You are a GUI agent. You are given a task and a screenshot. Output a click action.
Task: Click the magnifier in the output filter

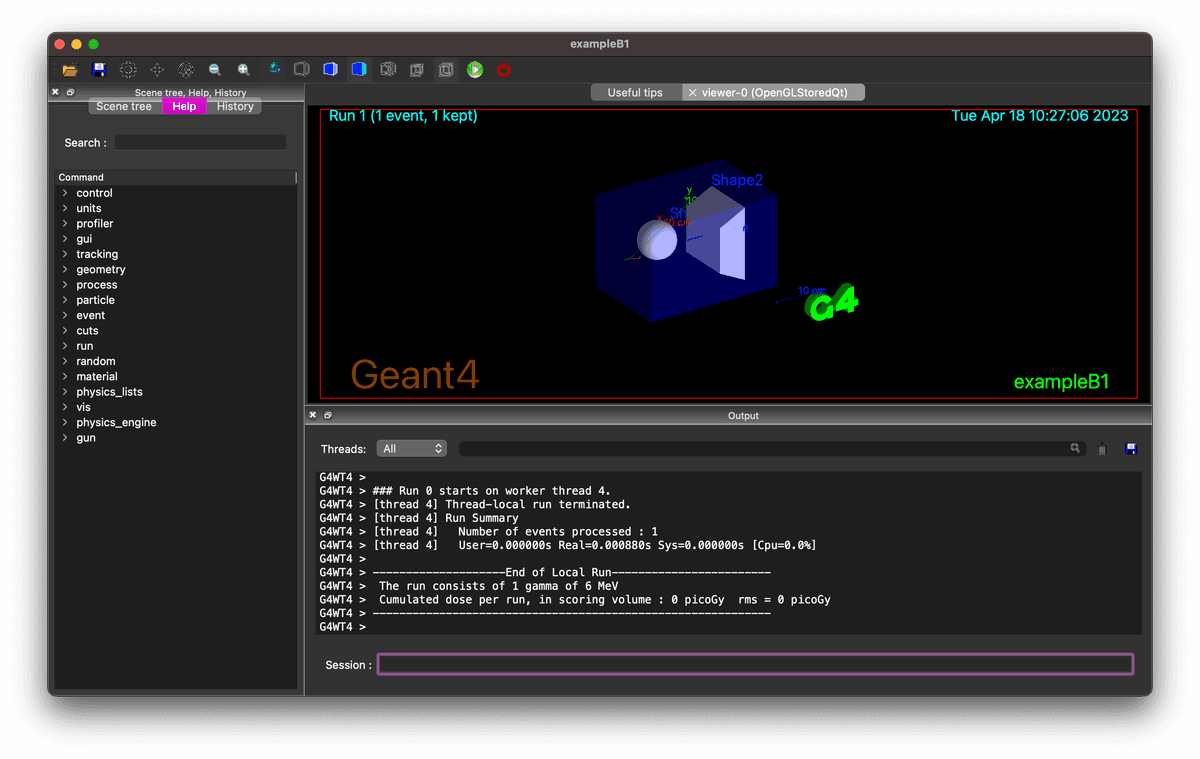[x=1076, y=449]
